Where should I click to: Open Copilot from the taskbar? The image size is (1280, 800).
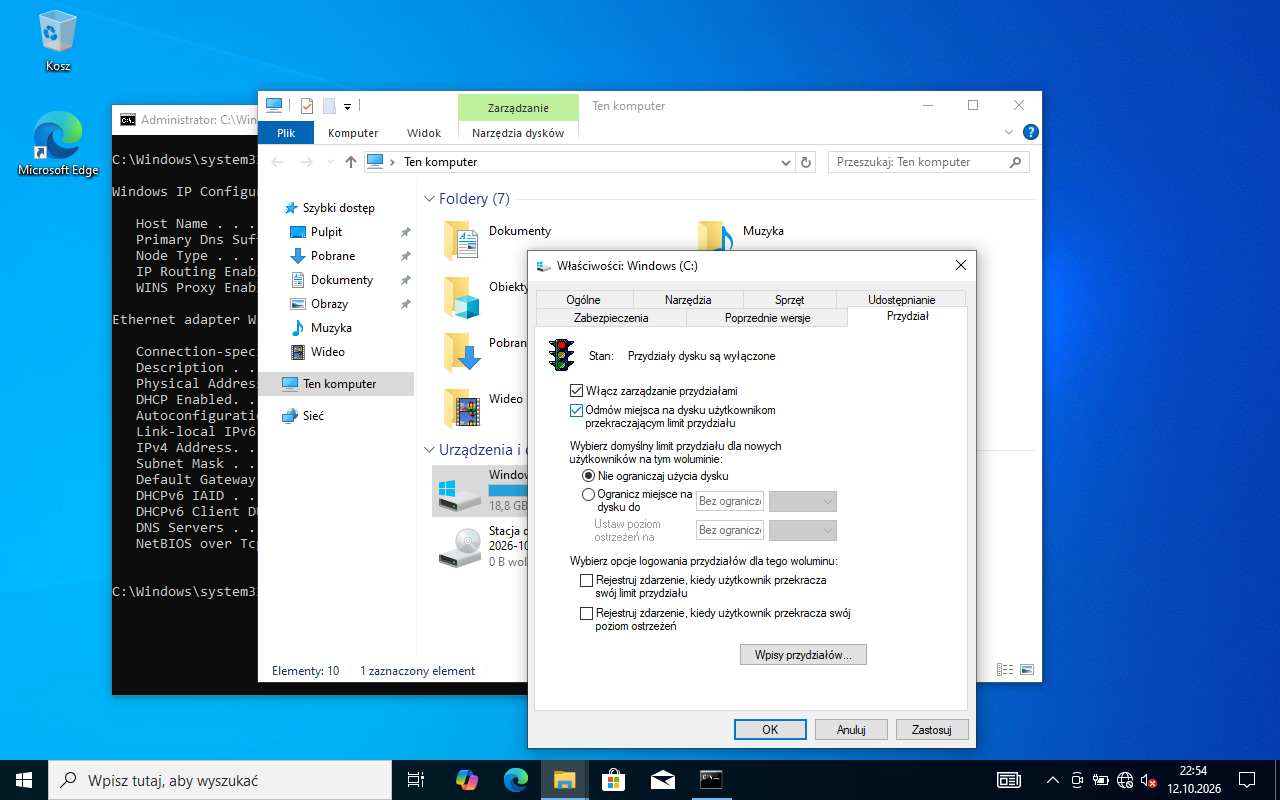466,779
